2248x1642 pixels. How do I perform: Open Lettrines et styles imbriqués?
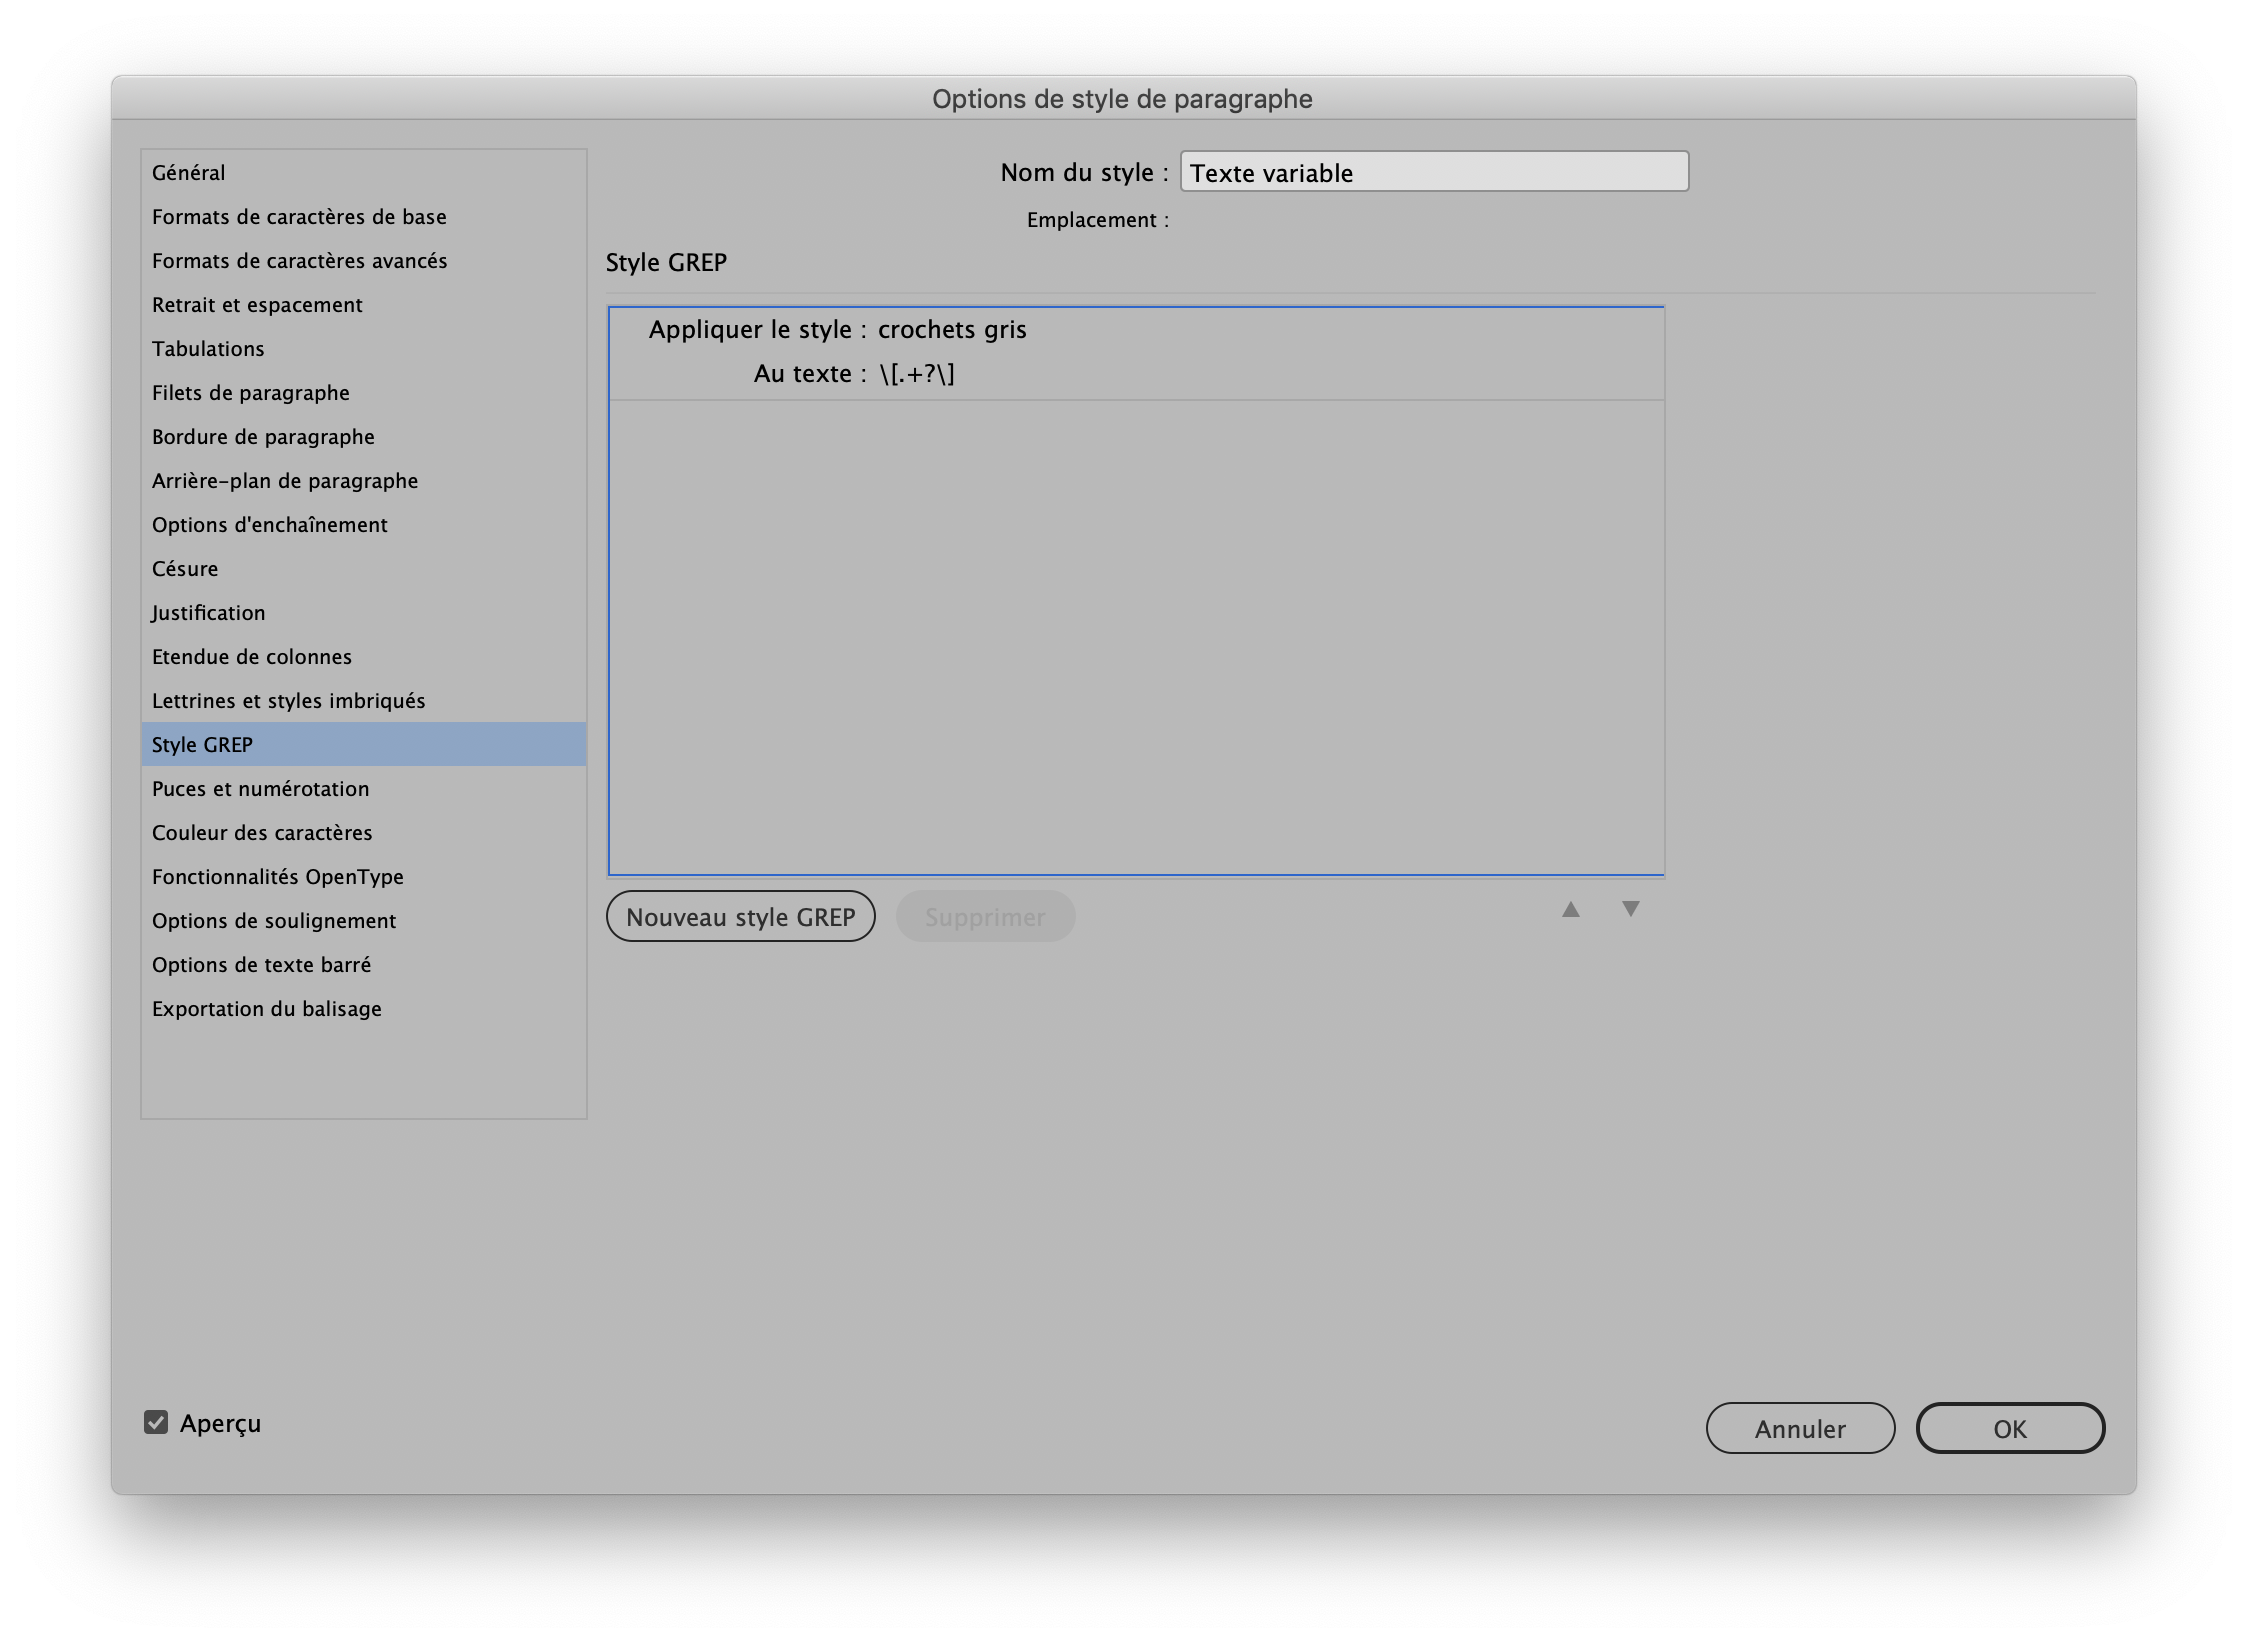(364, 700)
